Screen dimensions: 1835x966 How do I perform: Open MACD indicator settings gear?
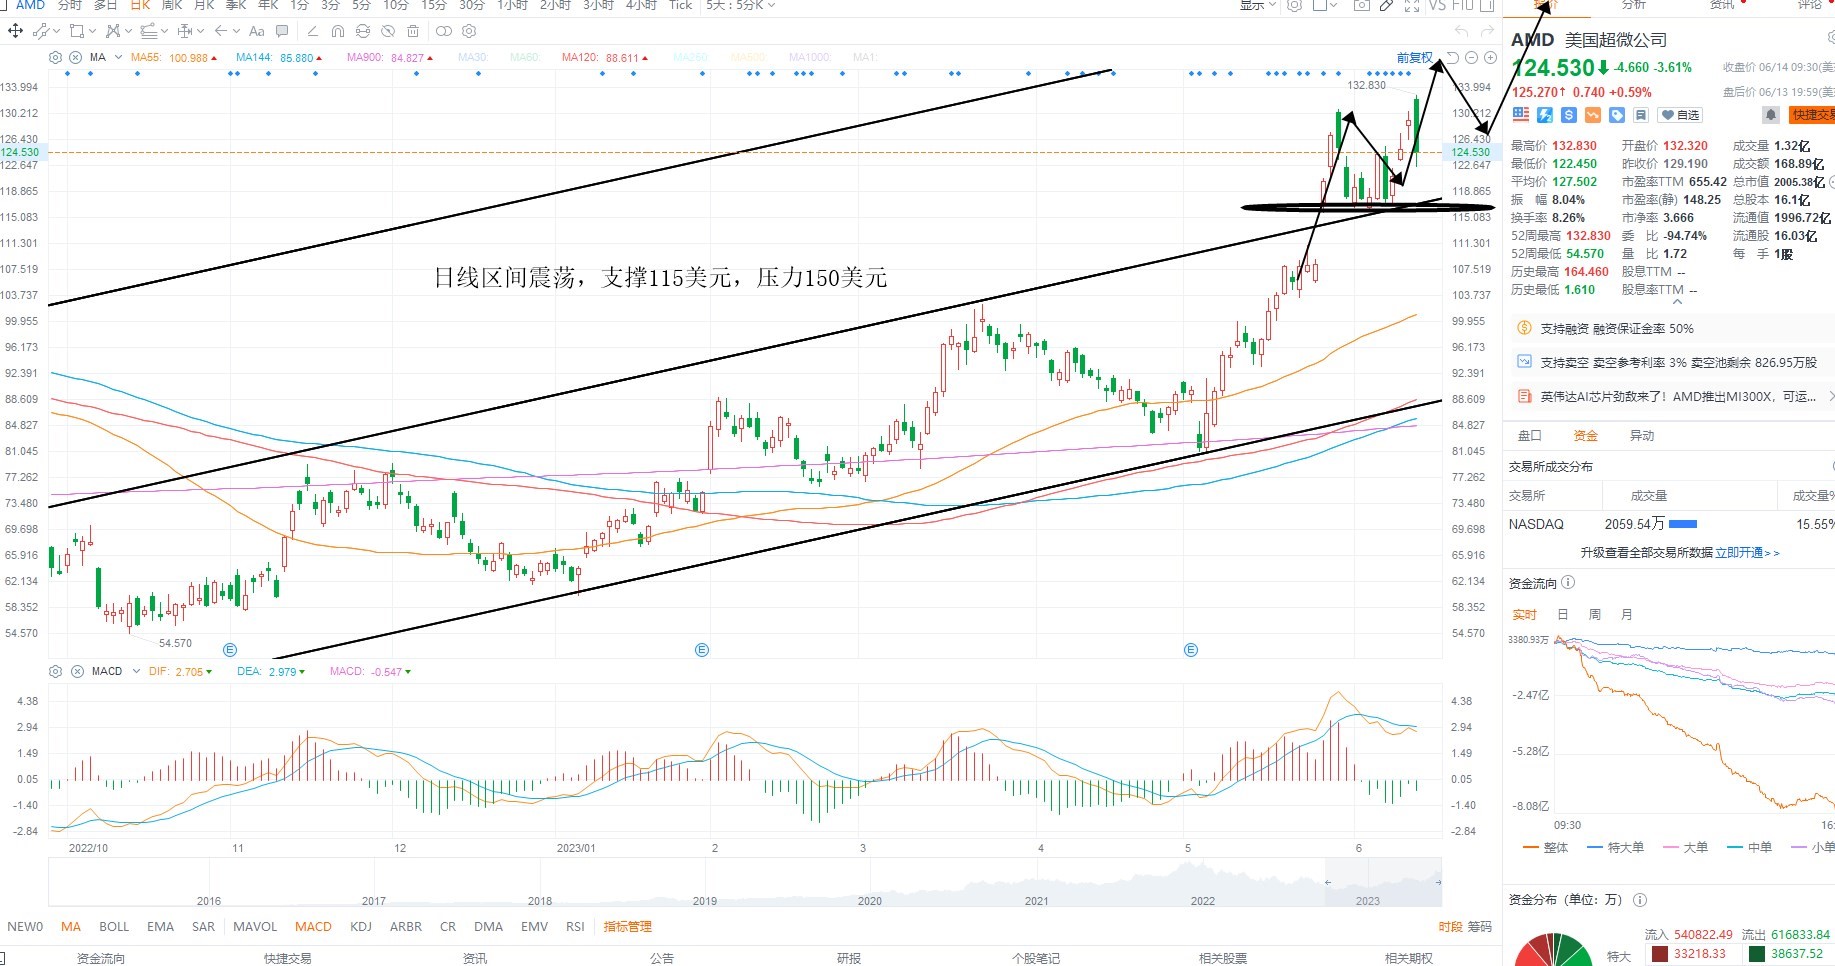(x=56, y=671)
